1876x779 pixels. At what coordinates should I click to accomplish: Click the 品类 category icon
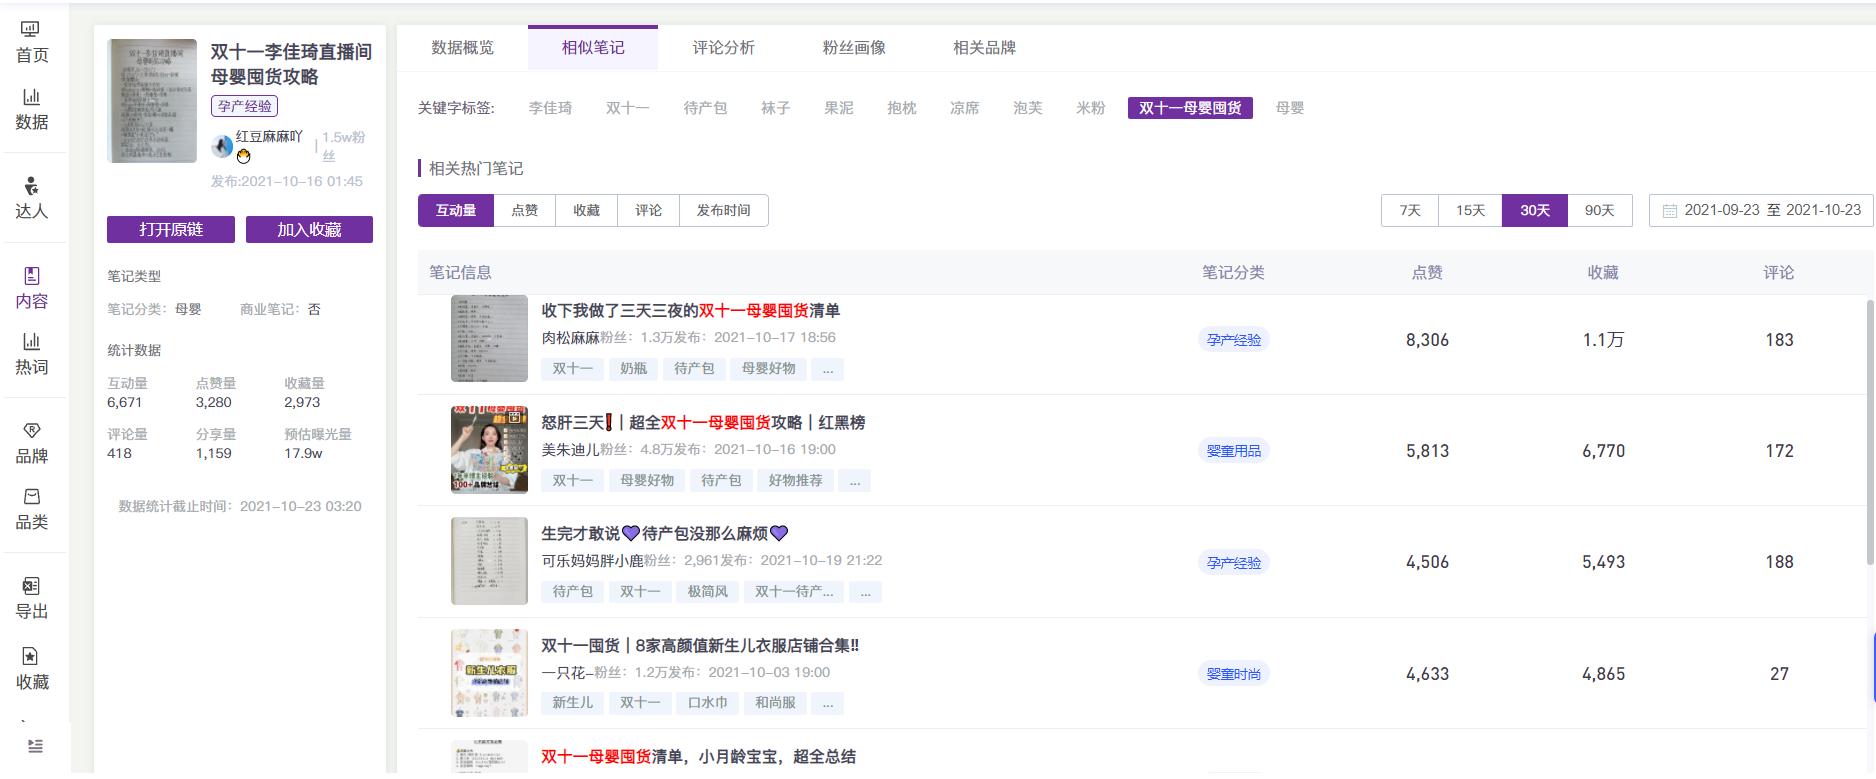click(x=31, y=497)
